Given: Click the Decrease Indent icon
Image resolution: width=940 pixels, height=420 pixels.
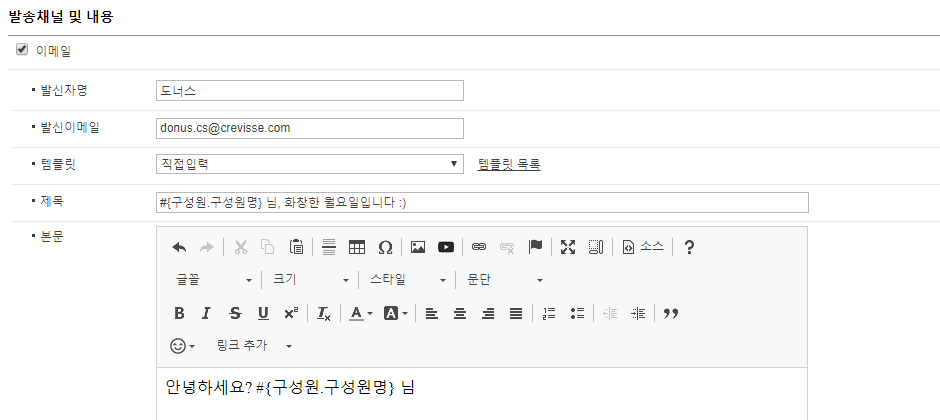Looking at the screenshot, I should (x=610, y=313).
